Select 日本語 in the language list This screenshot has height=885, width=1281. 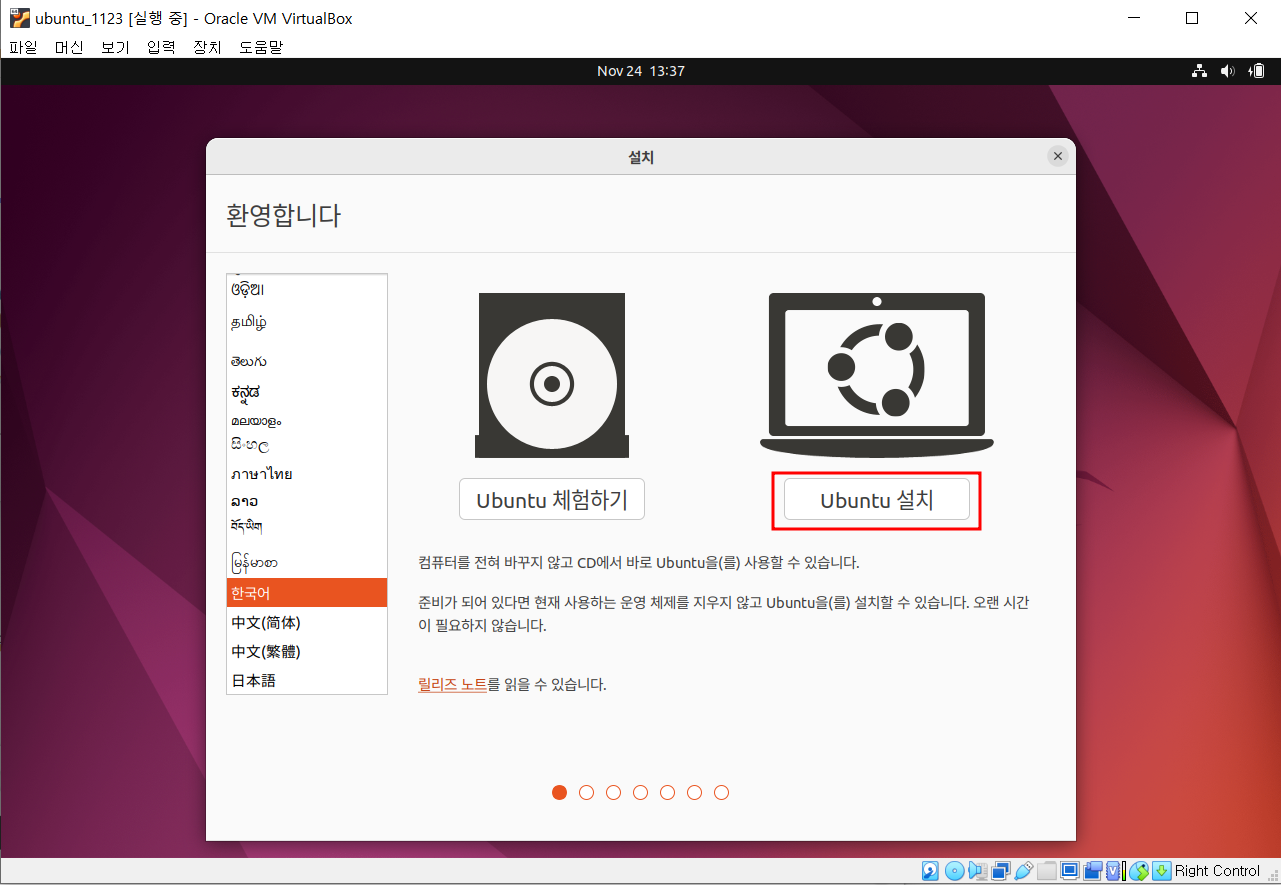coord(307,680)
